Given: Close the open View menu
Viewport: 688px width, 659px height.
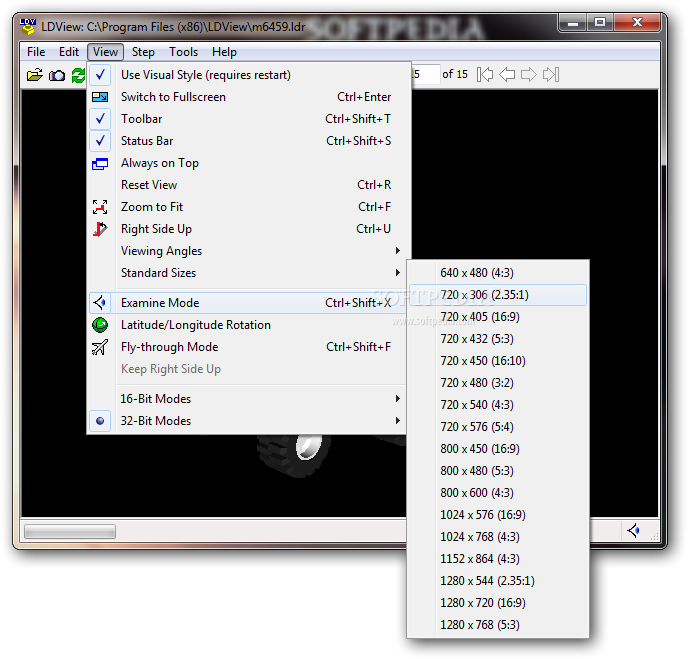Looking at the screenshot, I should tap(105, 52).
